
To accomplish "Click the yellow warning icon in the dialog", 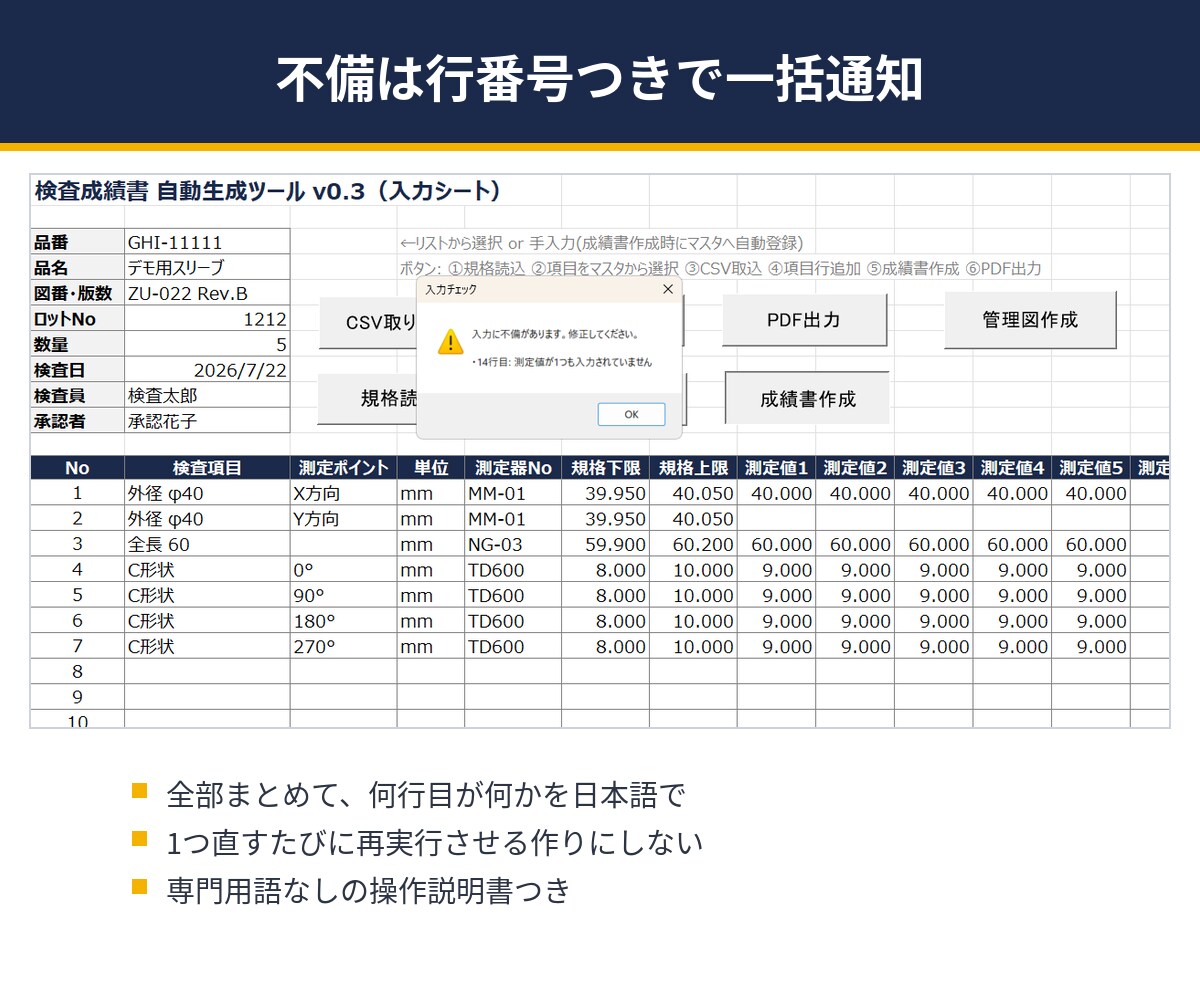I will tap(451, 342).
